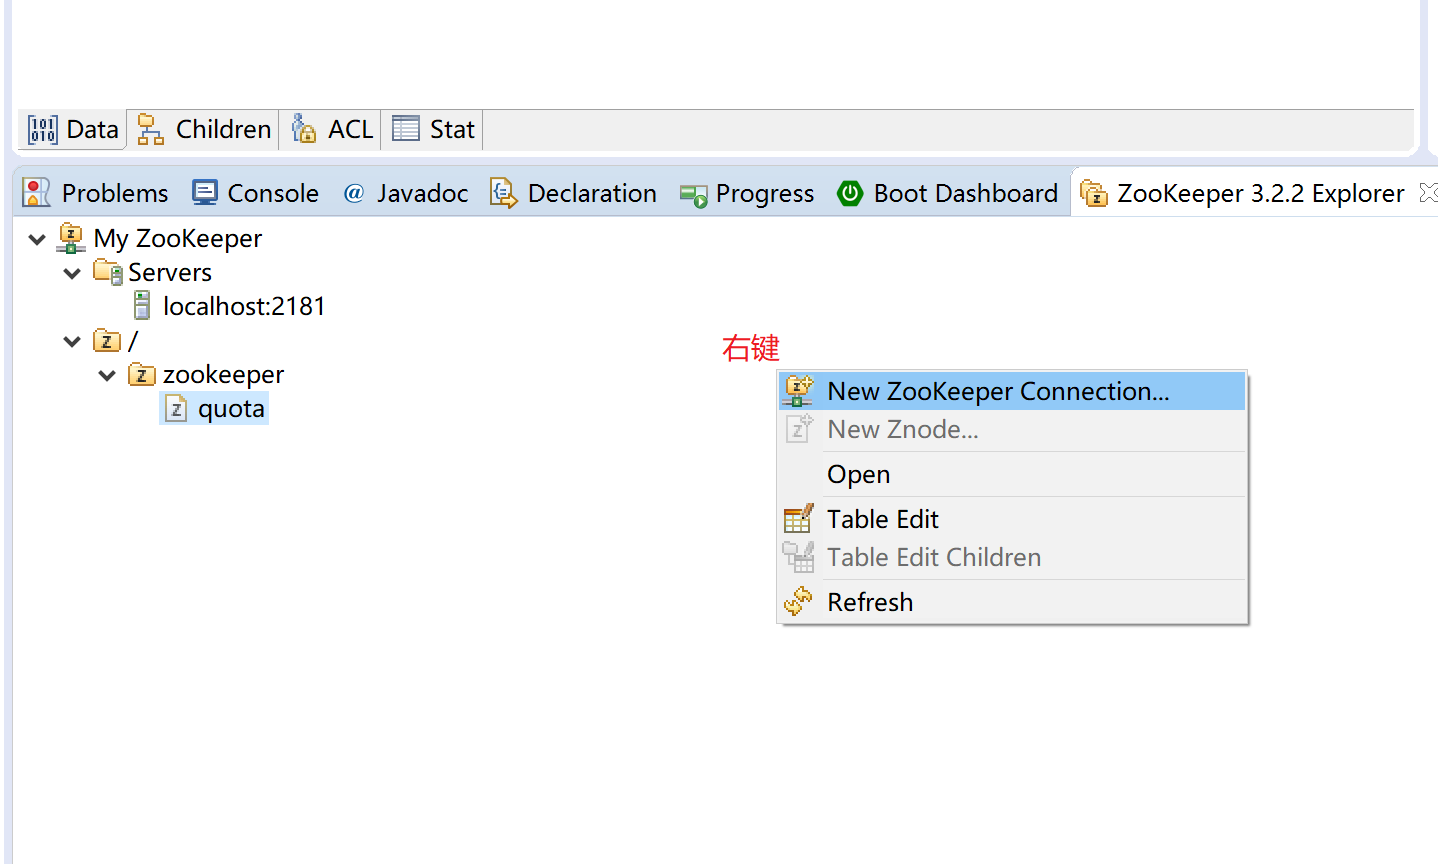Collapse the / root znode
The image size is (1438, 864).
coord(71,340)
